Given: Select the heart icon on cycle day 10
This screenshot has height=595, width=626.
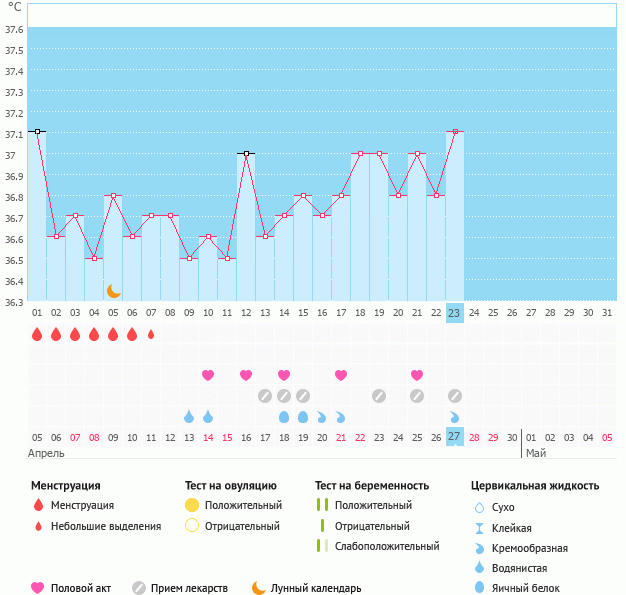Looking at the screenshot, I should point(208,375).
